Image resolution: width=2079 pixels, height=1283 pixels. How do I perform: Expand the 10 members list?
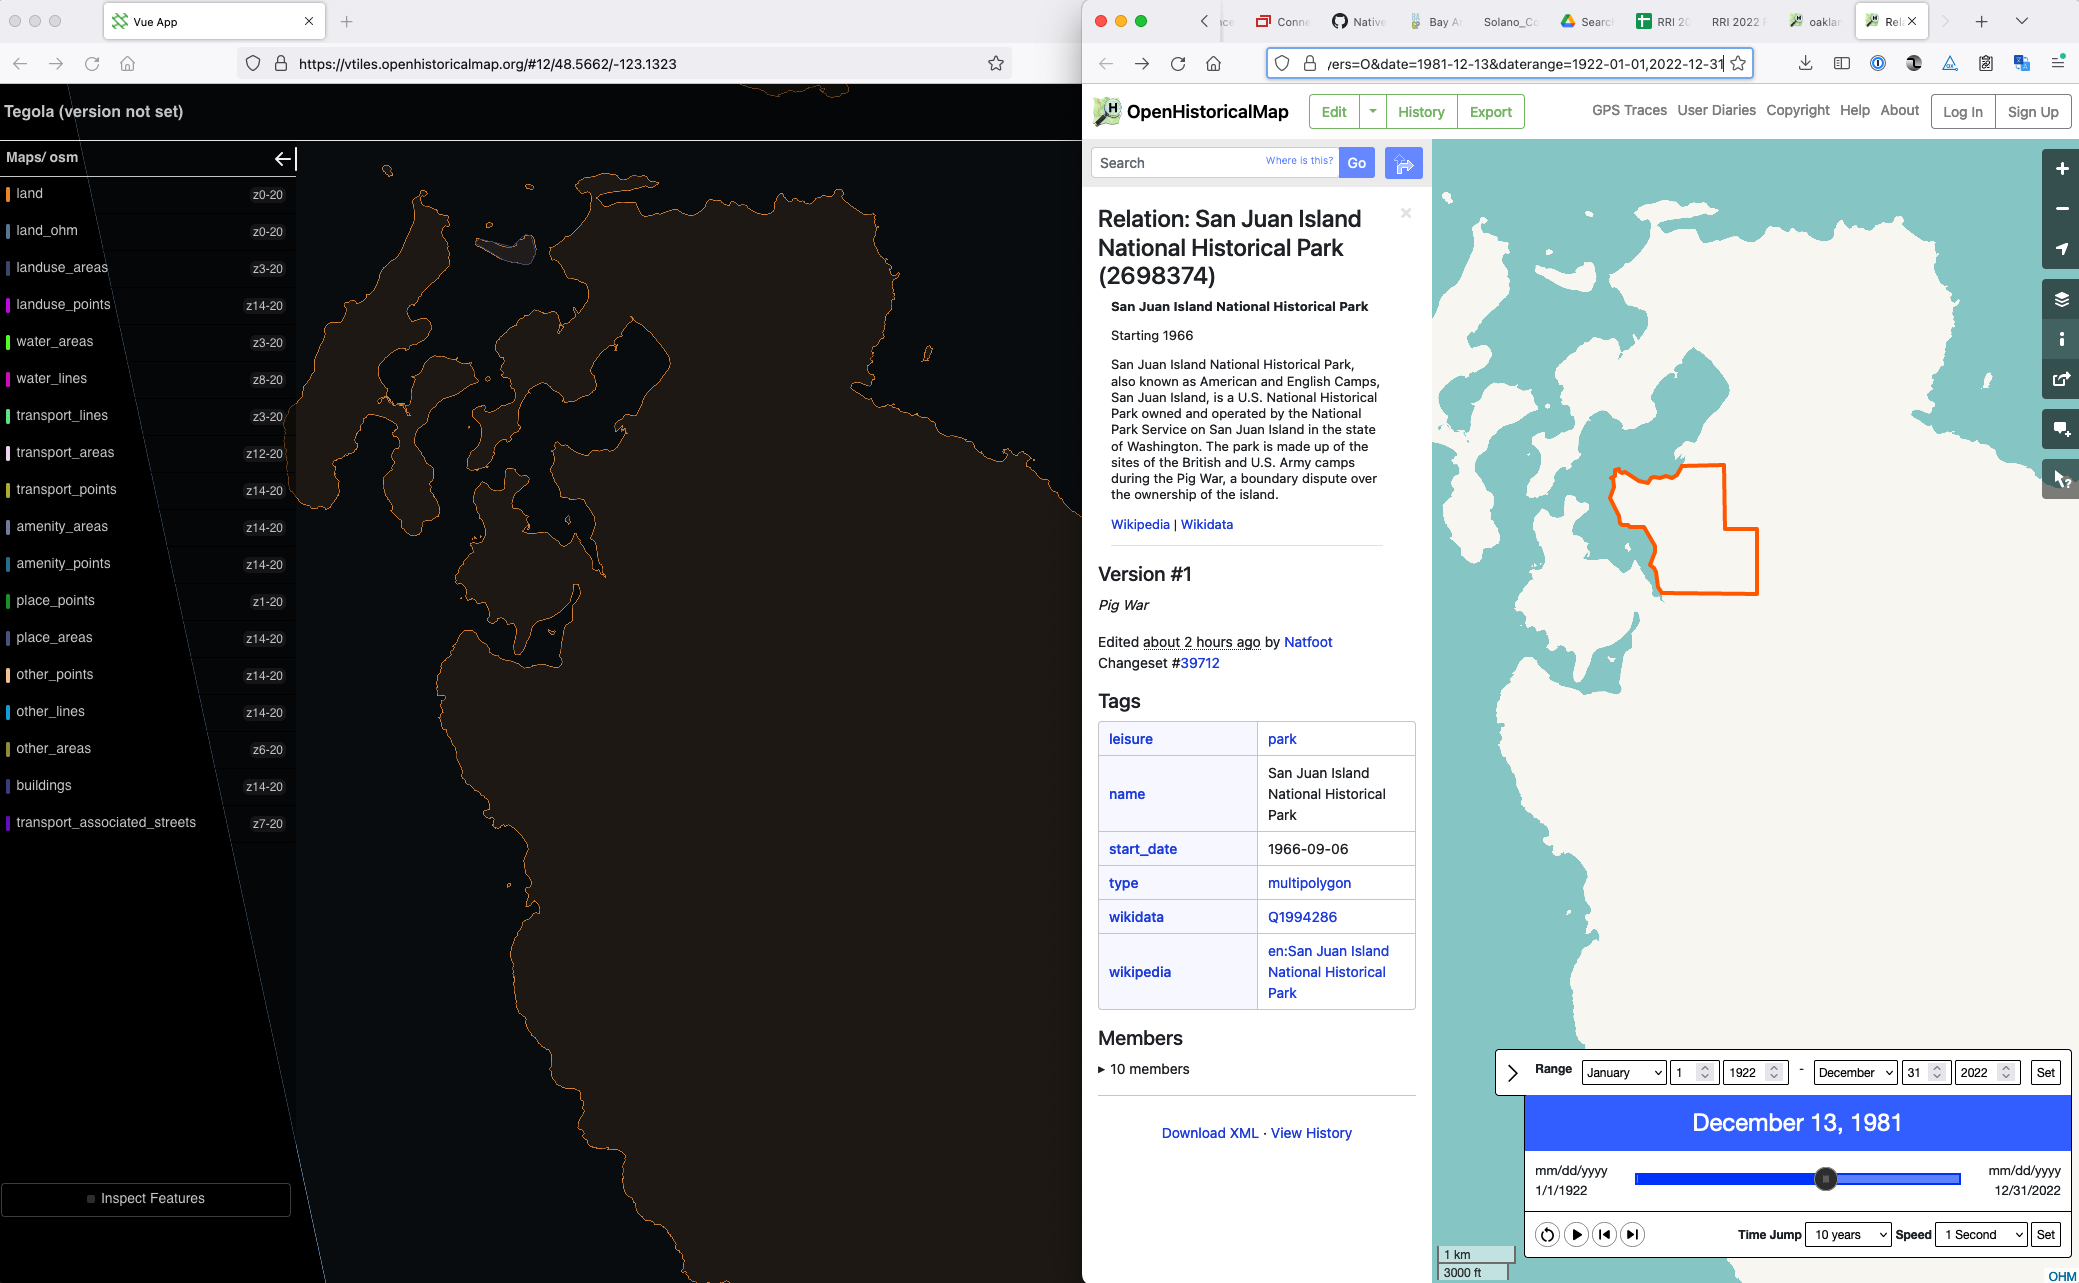[x=1144, y=1069]
